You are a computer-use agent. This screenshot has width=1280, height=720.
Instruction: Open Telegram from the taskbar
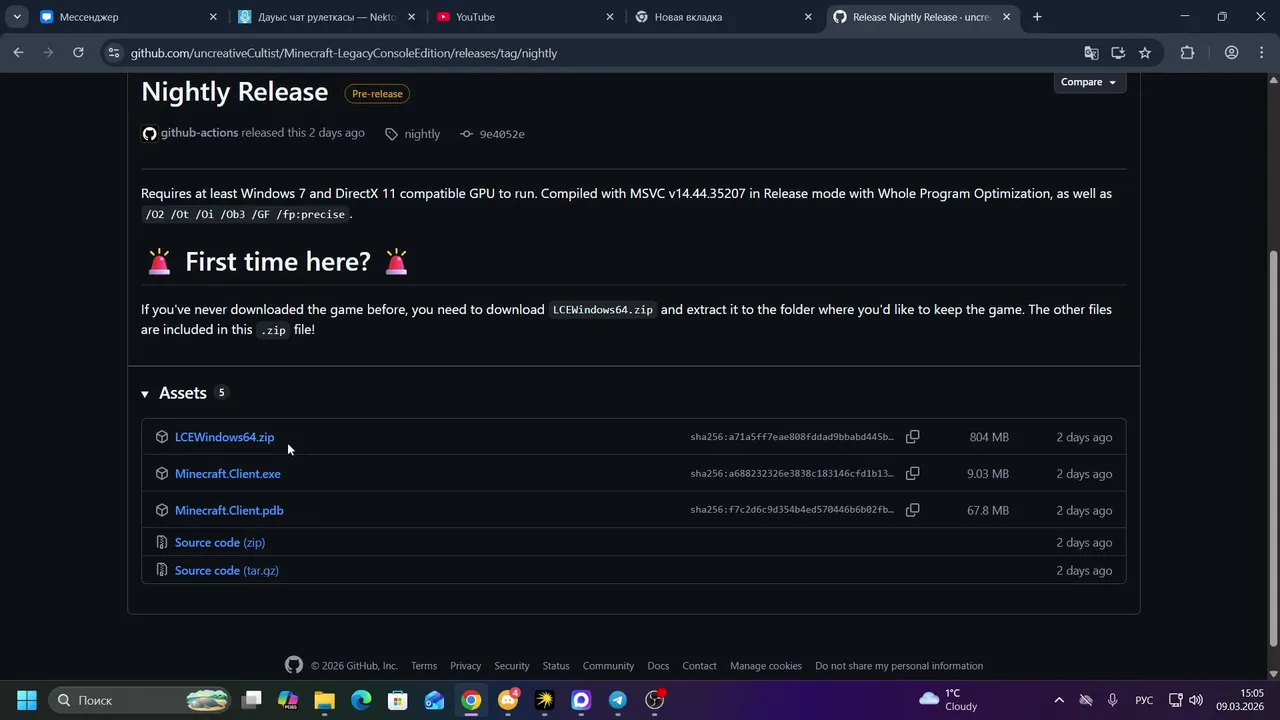pos(618,700)
